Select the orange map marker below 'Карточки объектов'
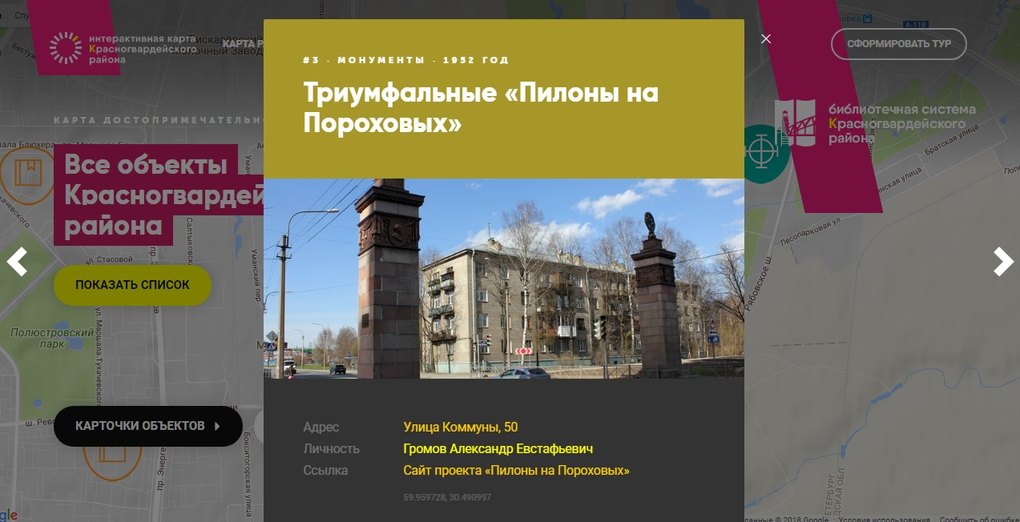1020x522 pixels. 112,463
